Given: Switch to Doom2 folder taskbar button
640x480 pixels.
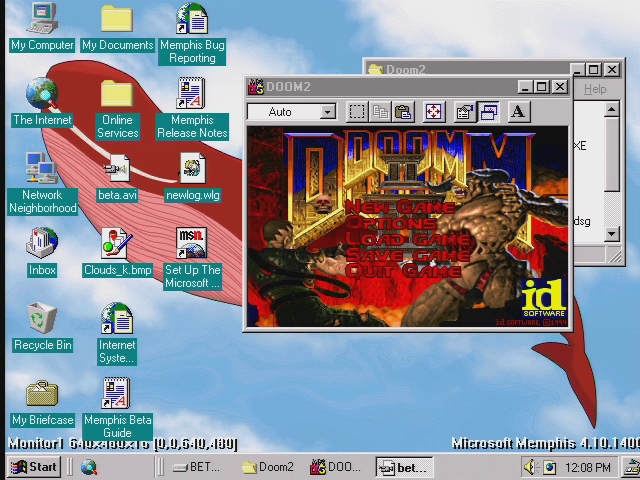Looking at the screenshot, I should point(268,467).
